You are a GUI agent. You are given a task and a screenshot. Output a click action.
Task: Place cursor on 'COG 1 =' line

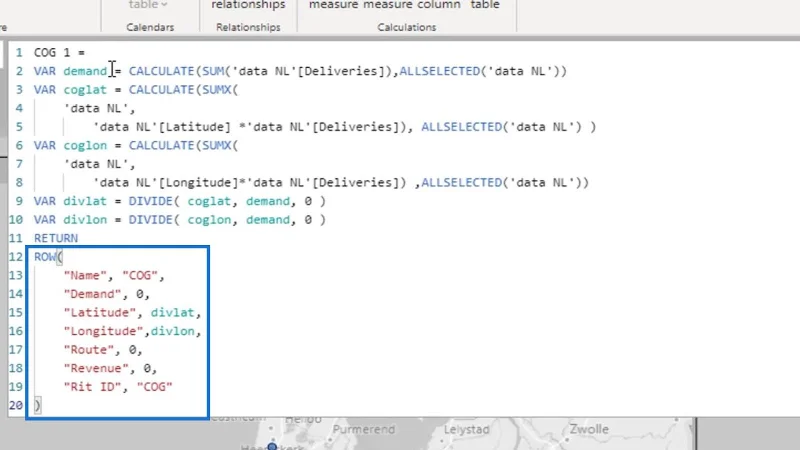click(59, 53)
